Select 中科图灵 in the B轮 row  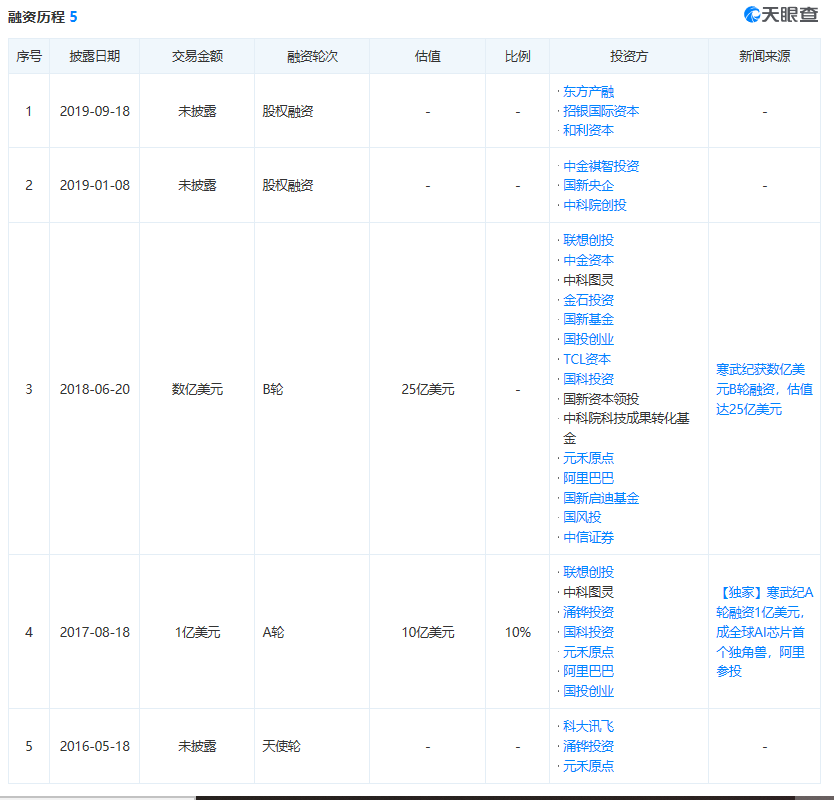click(x=588, y=280)
